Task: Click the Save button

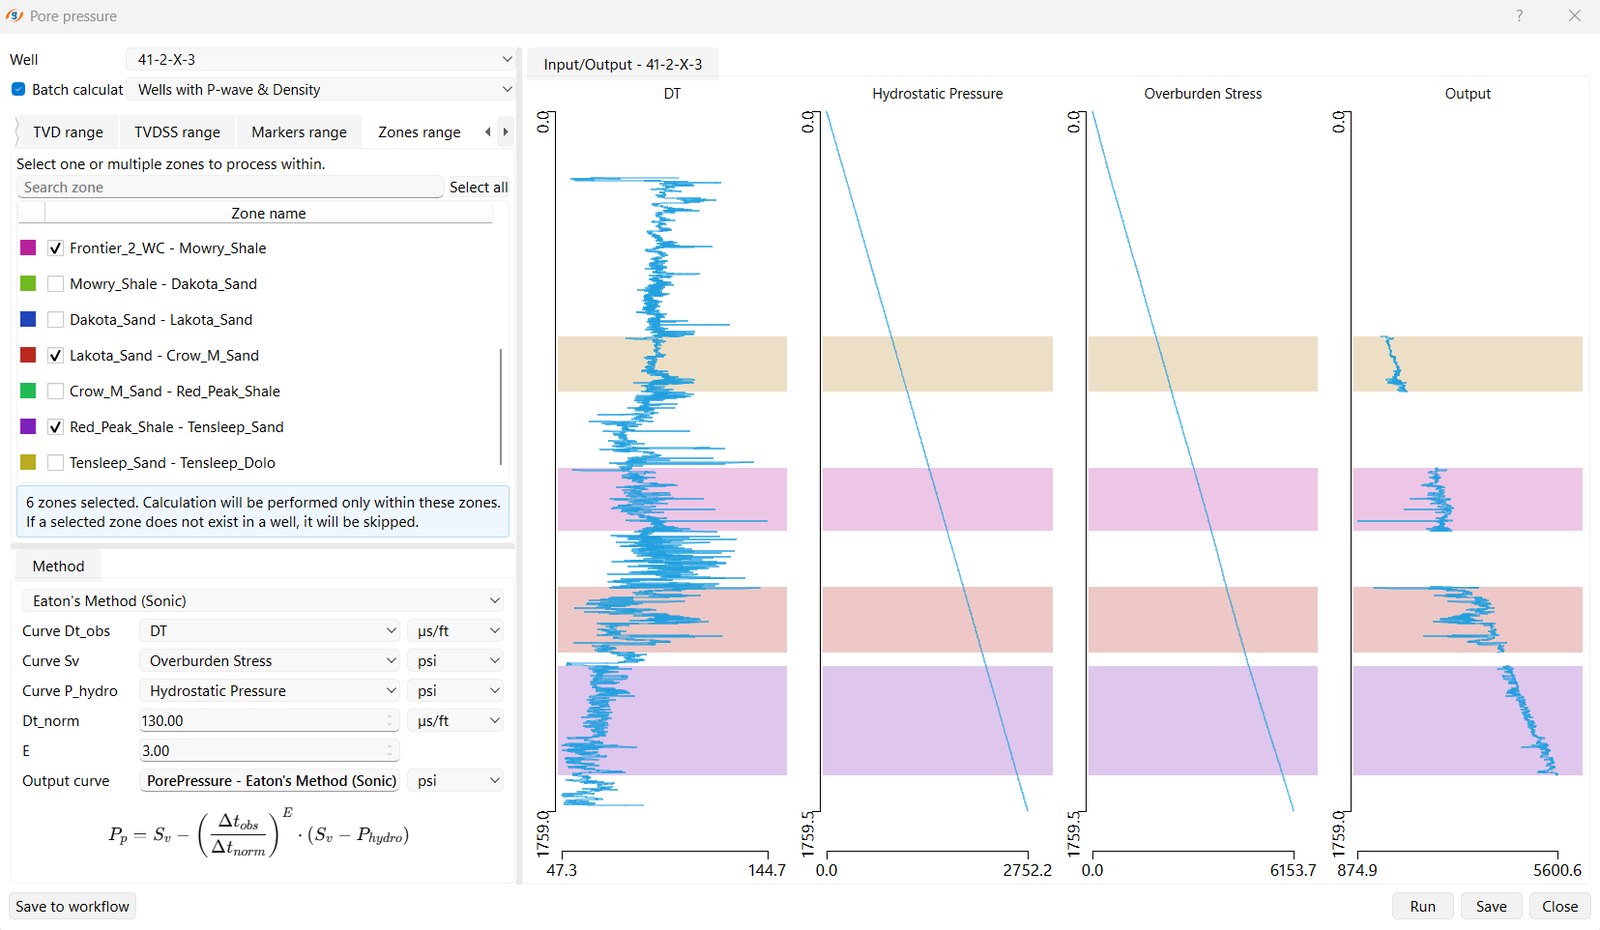Action: coord(1491,906)
